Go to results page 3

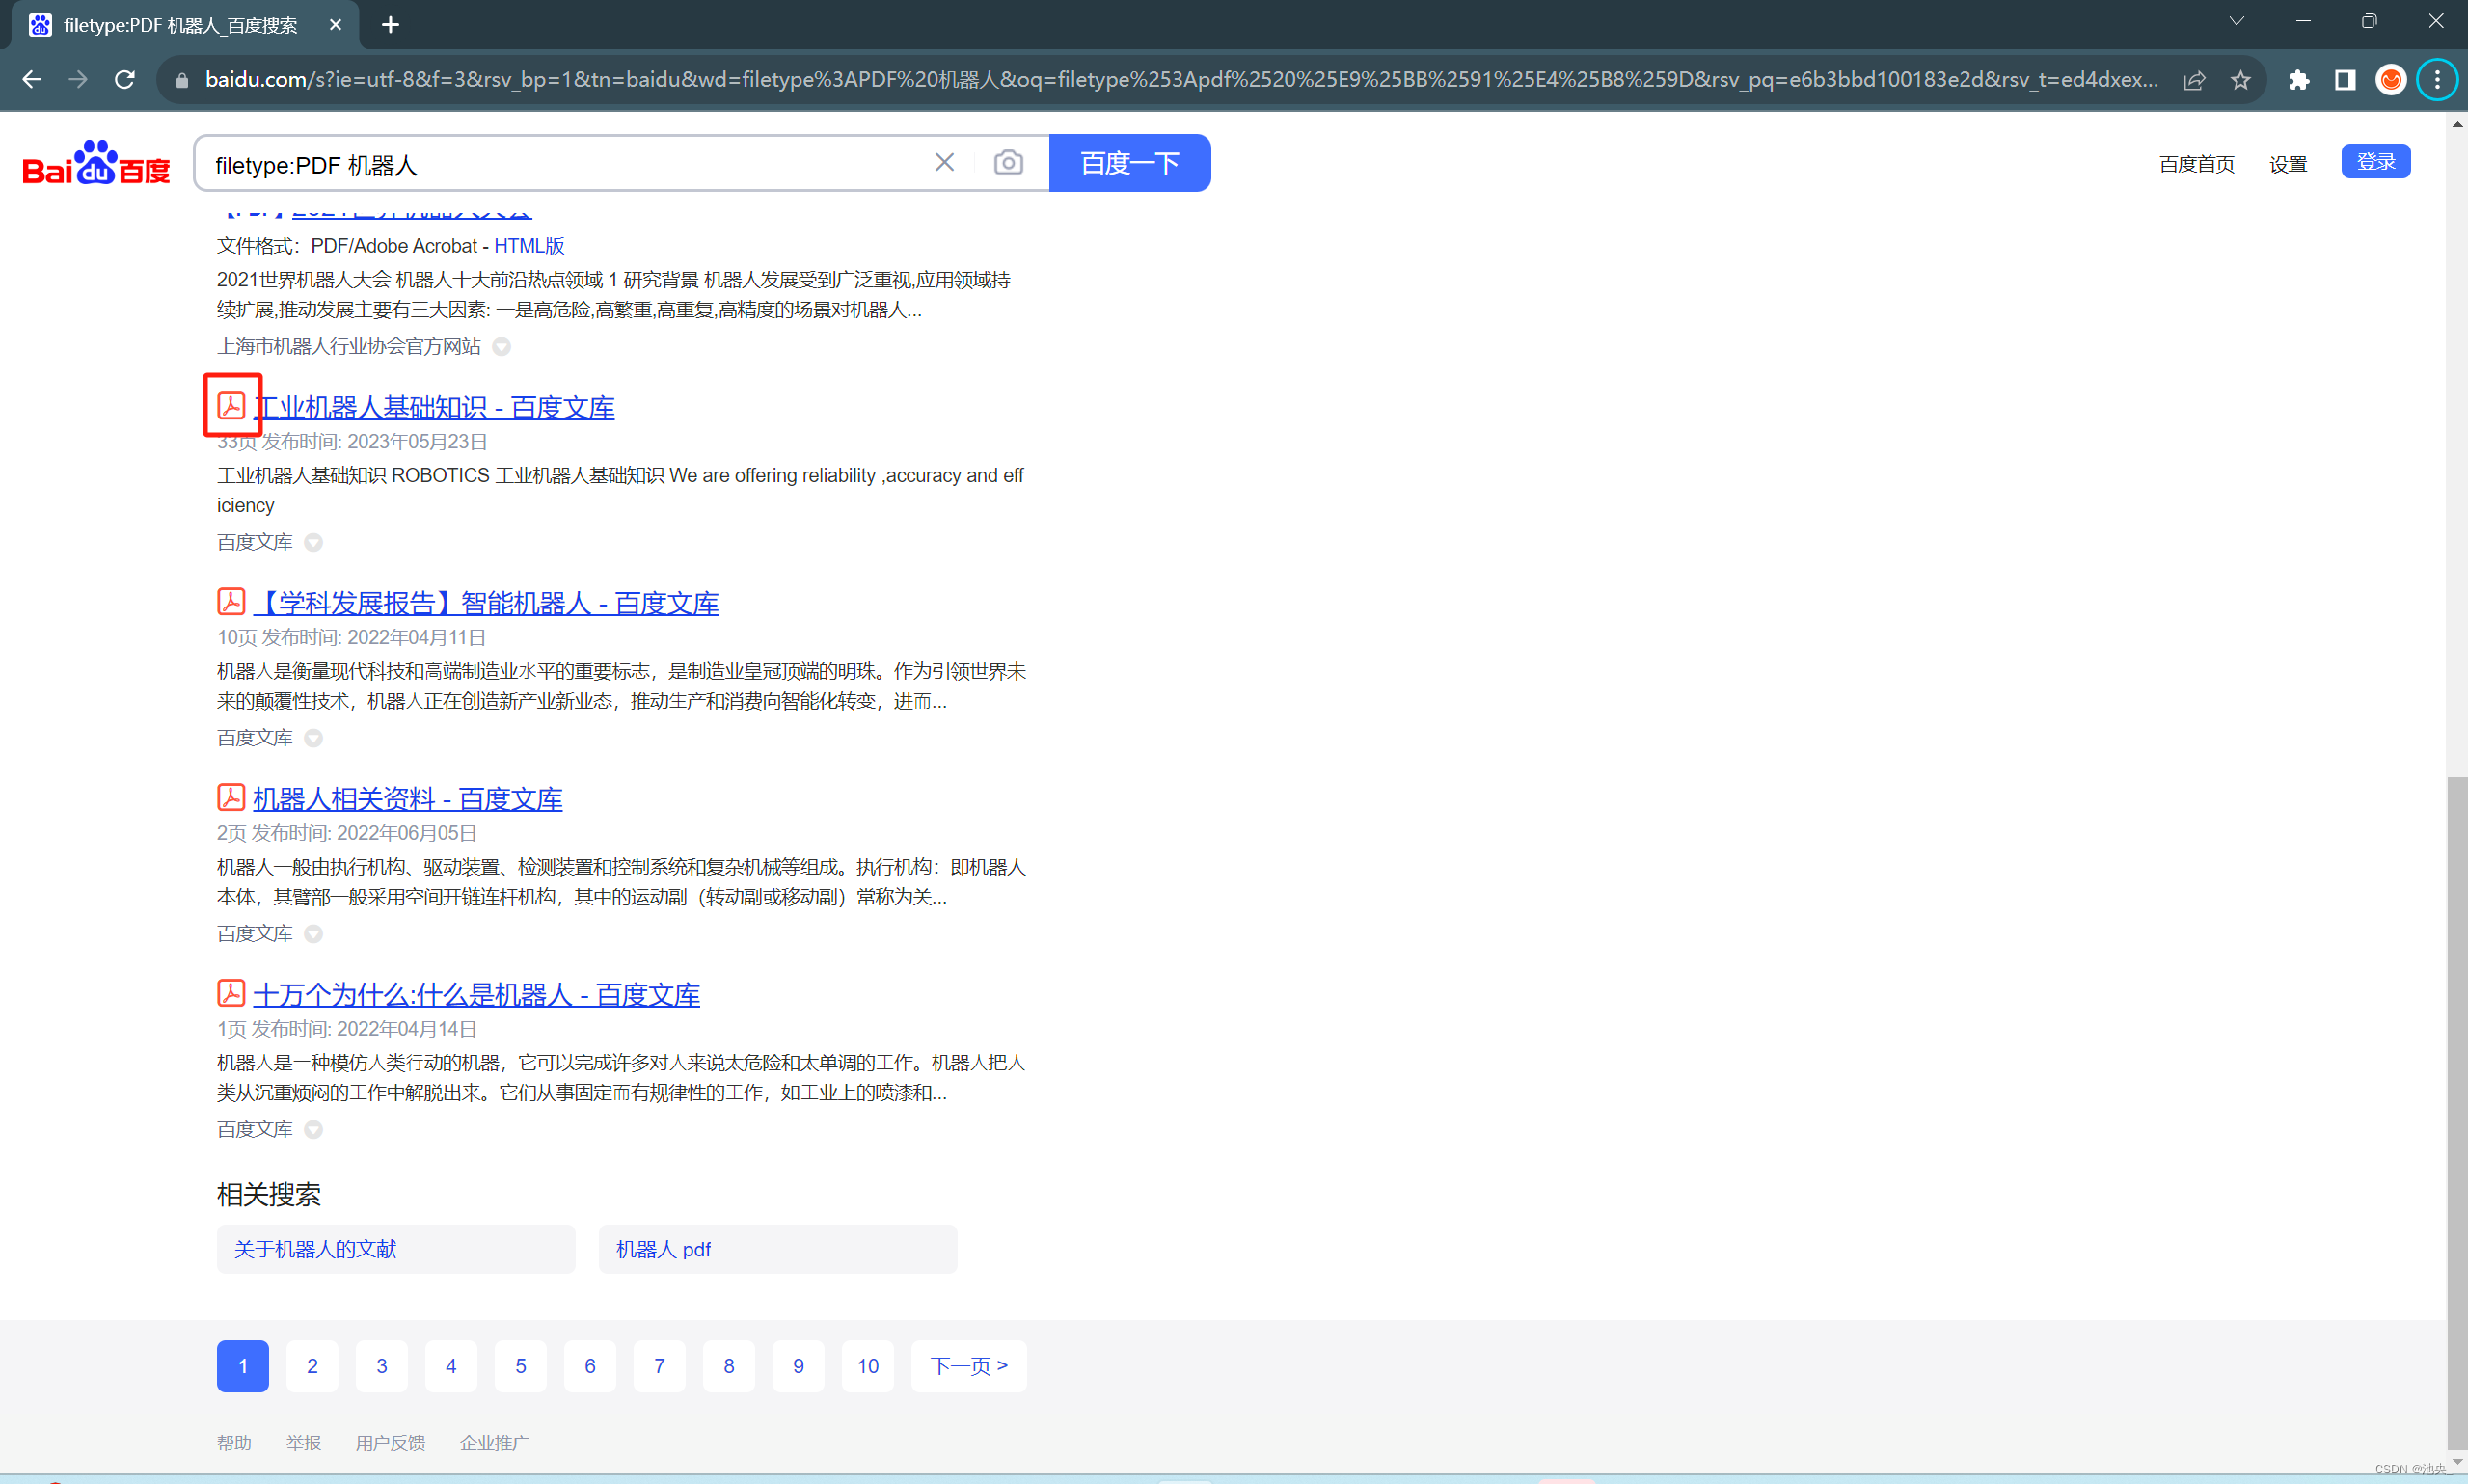[382, 1366]
